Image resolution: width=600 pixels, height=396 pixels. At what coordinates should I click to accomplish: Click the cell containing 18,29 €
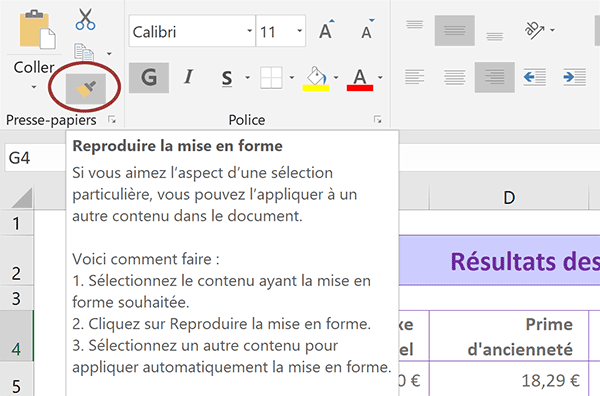509,380
